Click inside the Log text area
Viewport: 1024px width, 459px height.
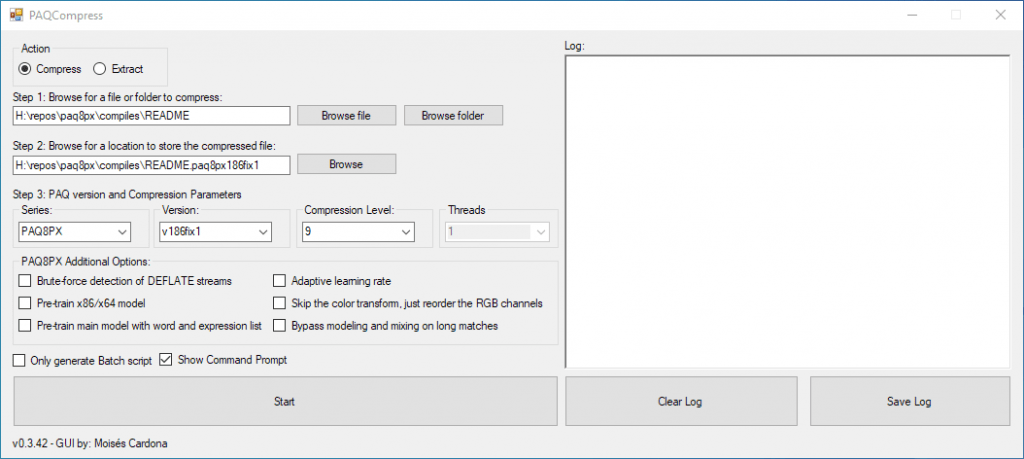788,212
